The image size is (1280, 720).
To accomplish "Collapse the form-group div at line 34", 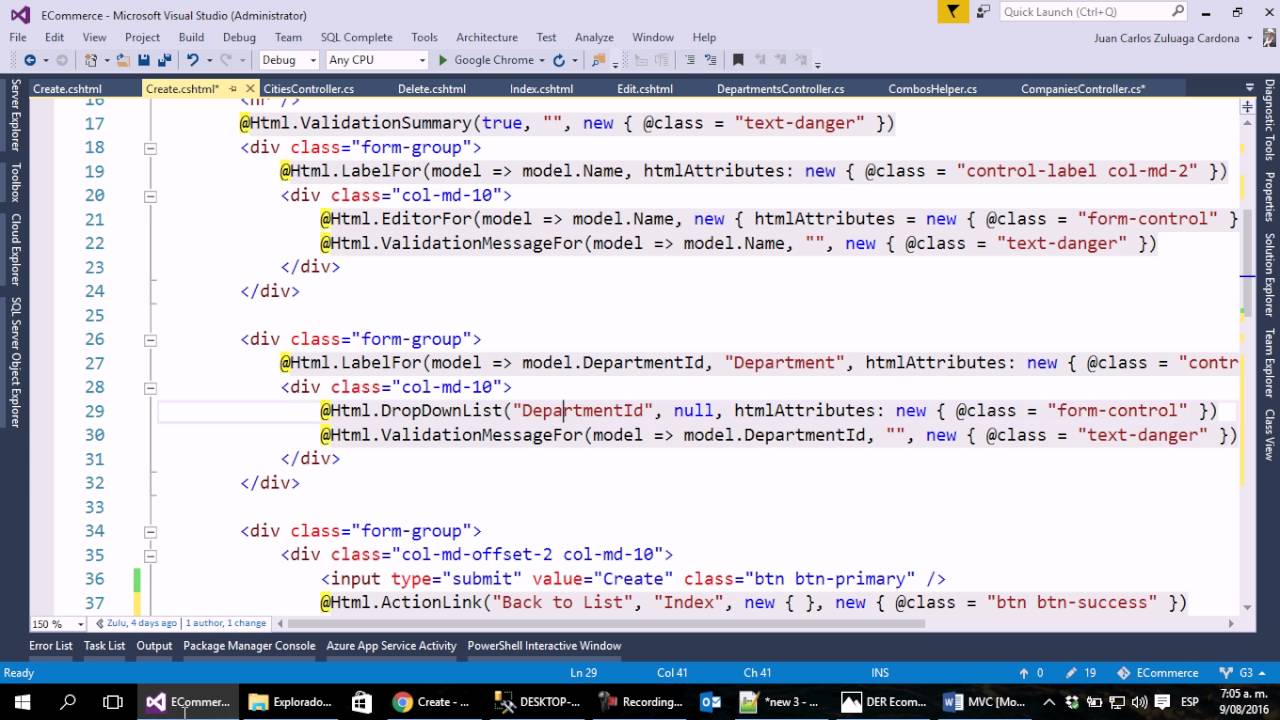I will tap(150, 532).
